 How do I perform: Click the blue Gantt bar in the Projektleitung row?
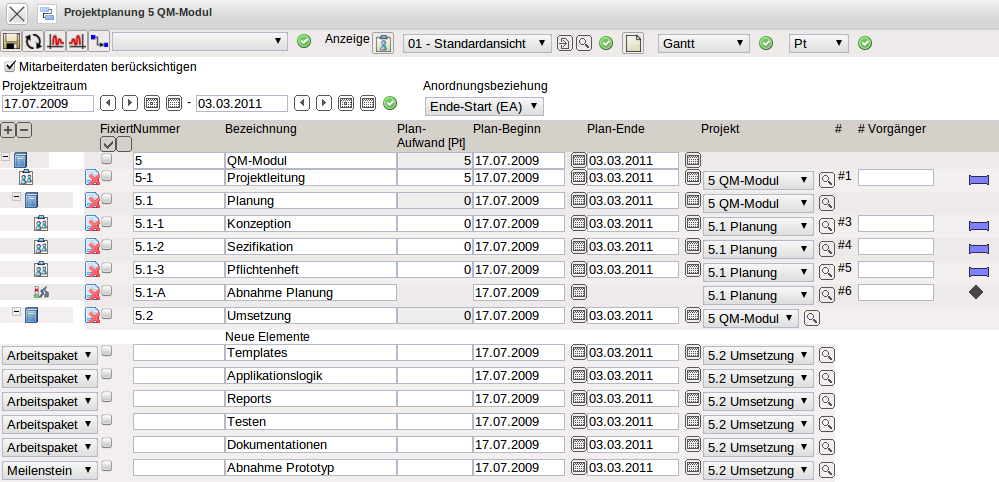978,180
